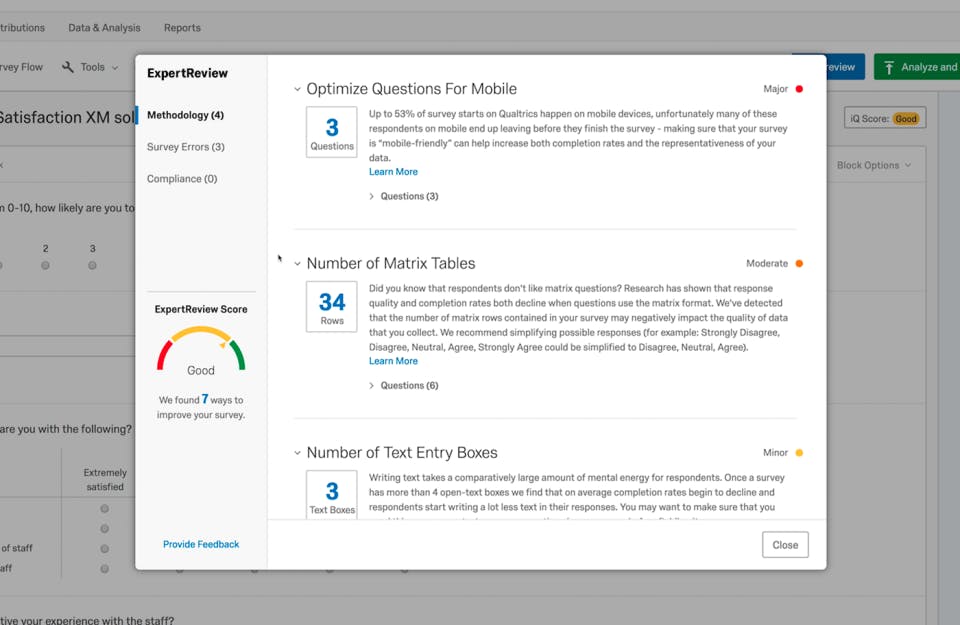Select the radio button under scale value 3
This screenshot has height=625, width=960.
coord(92,266)
